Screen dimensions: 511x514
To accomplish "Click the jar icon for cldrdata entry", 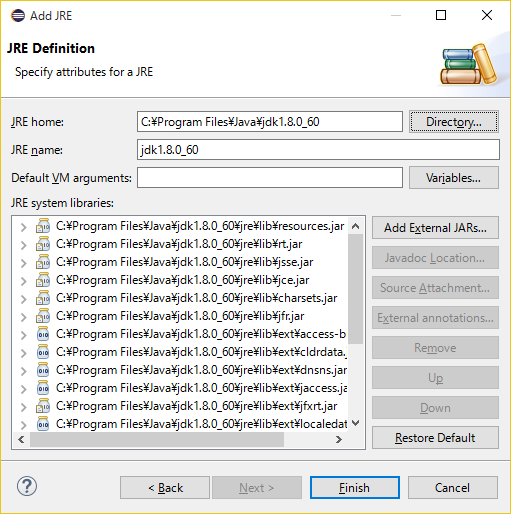I will tap(43, 352).
